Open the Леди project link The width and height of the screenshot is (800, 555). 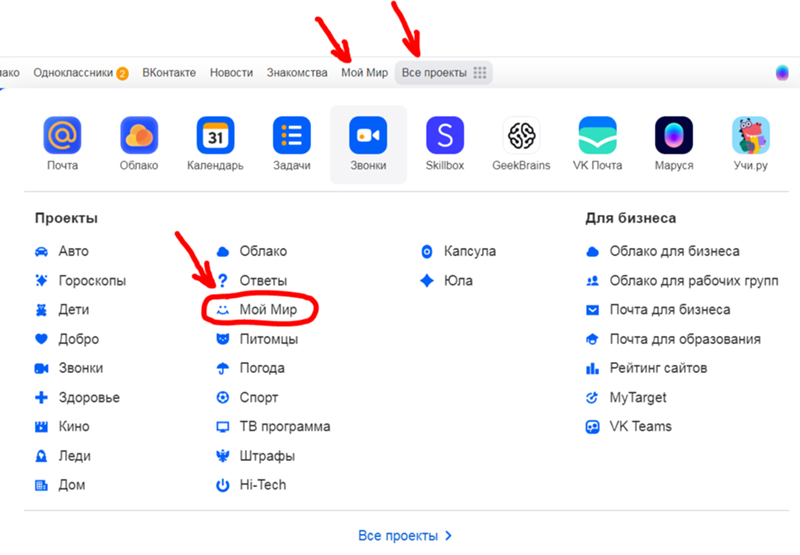point(74,456)
